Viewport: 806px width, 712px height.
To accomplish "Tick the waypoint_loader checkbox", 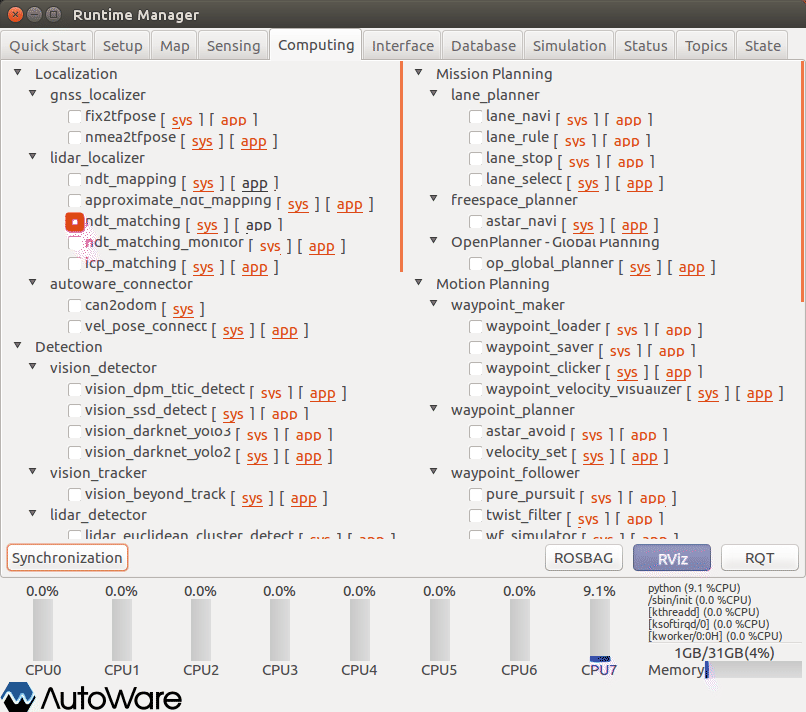I will 476,326.
